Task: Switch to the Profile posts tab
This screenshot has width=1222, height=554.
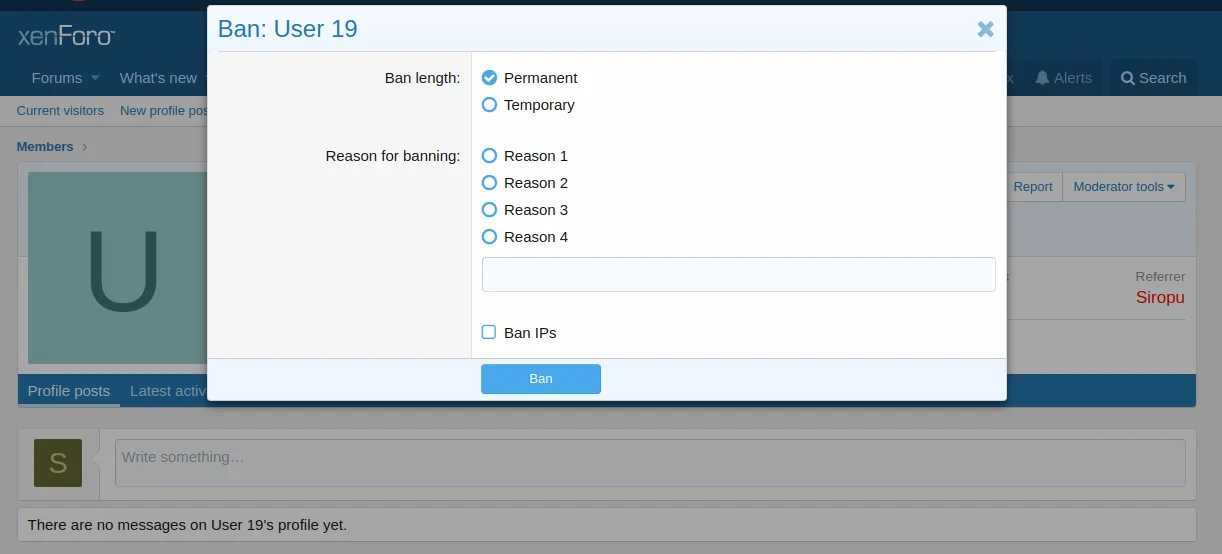Action: [69, 391]
